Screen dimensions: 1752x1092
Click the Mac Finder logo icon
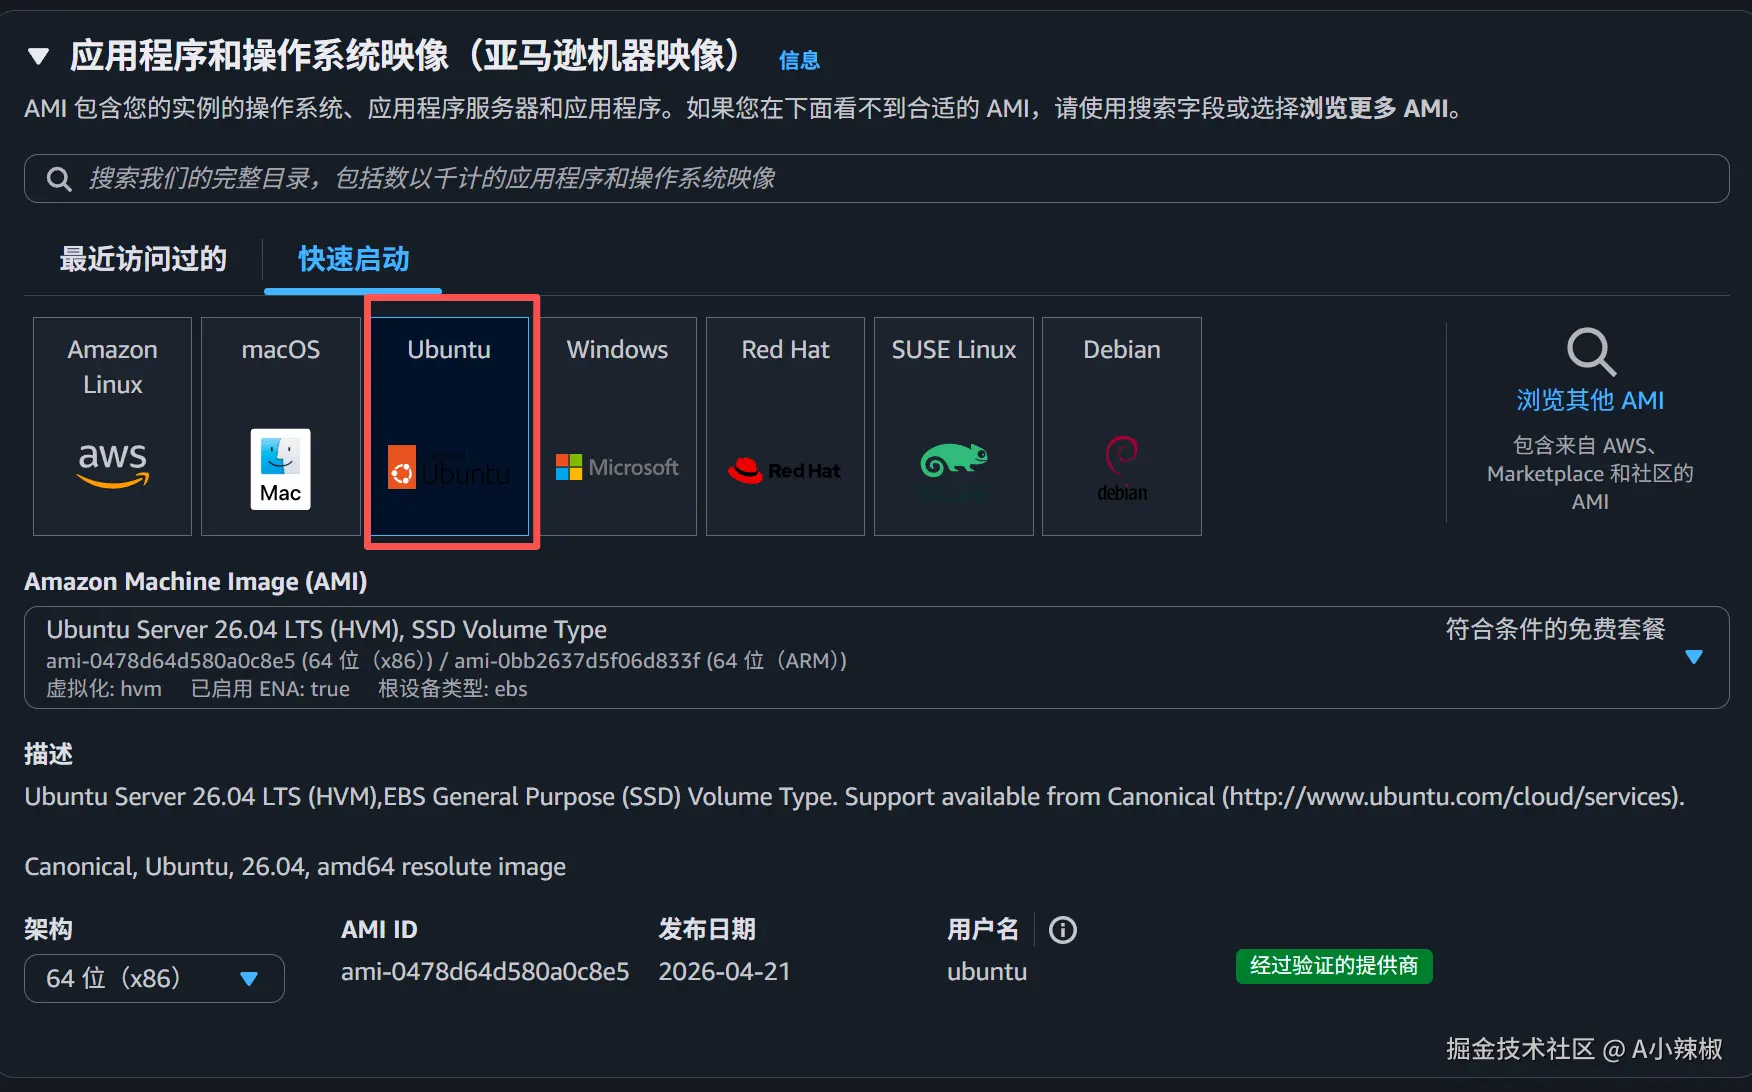[280, 469]
